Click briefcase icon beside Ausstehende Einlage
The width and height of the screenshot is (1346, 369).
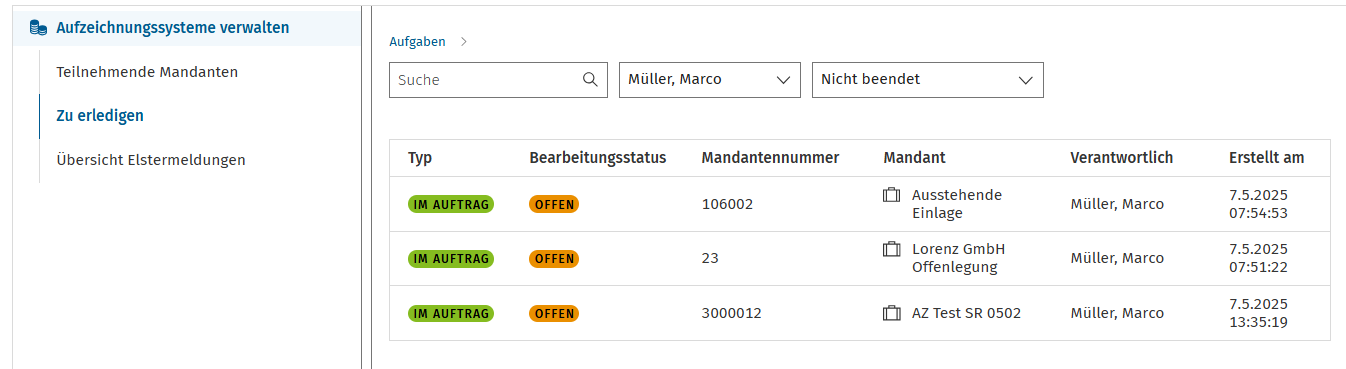[892, 195]
